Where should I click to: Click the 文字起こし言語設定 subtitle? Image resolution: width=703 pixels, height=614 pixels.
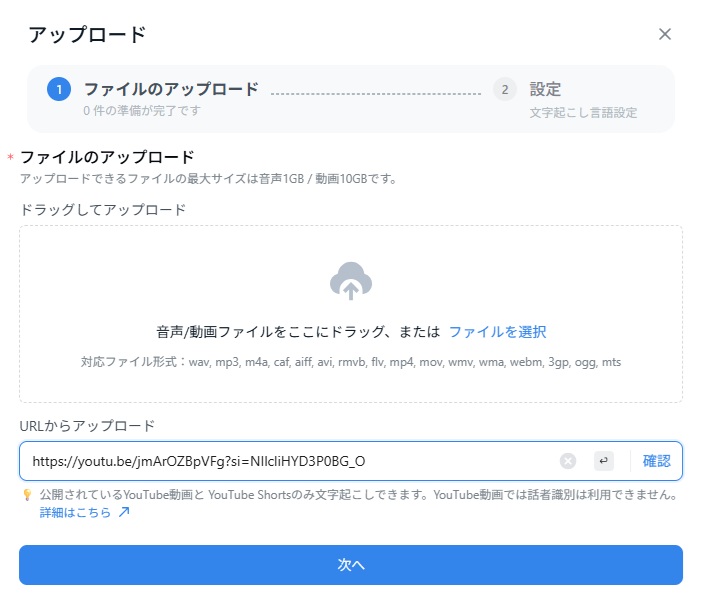pyautogui.click(x=583, y=113)
